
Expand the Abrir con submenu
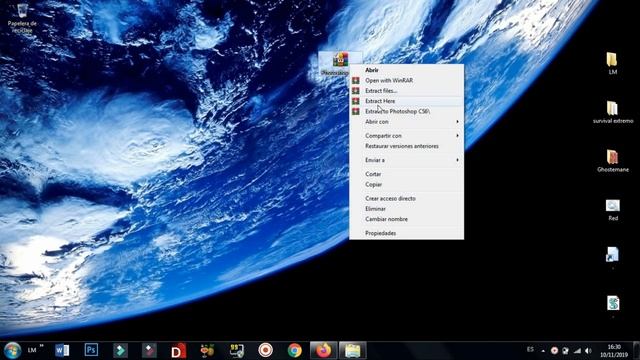pos(407,122)
